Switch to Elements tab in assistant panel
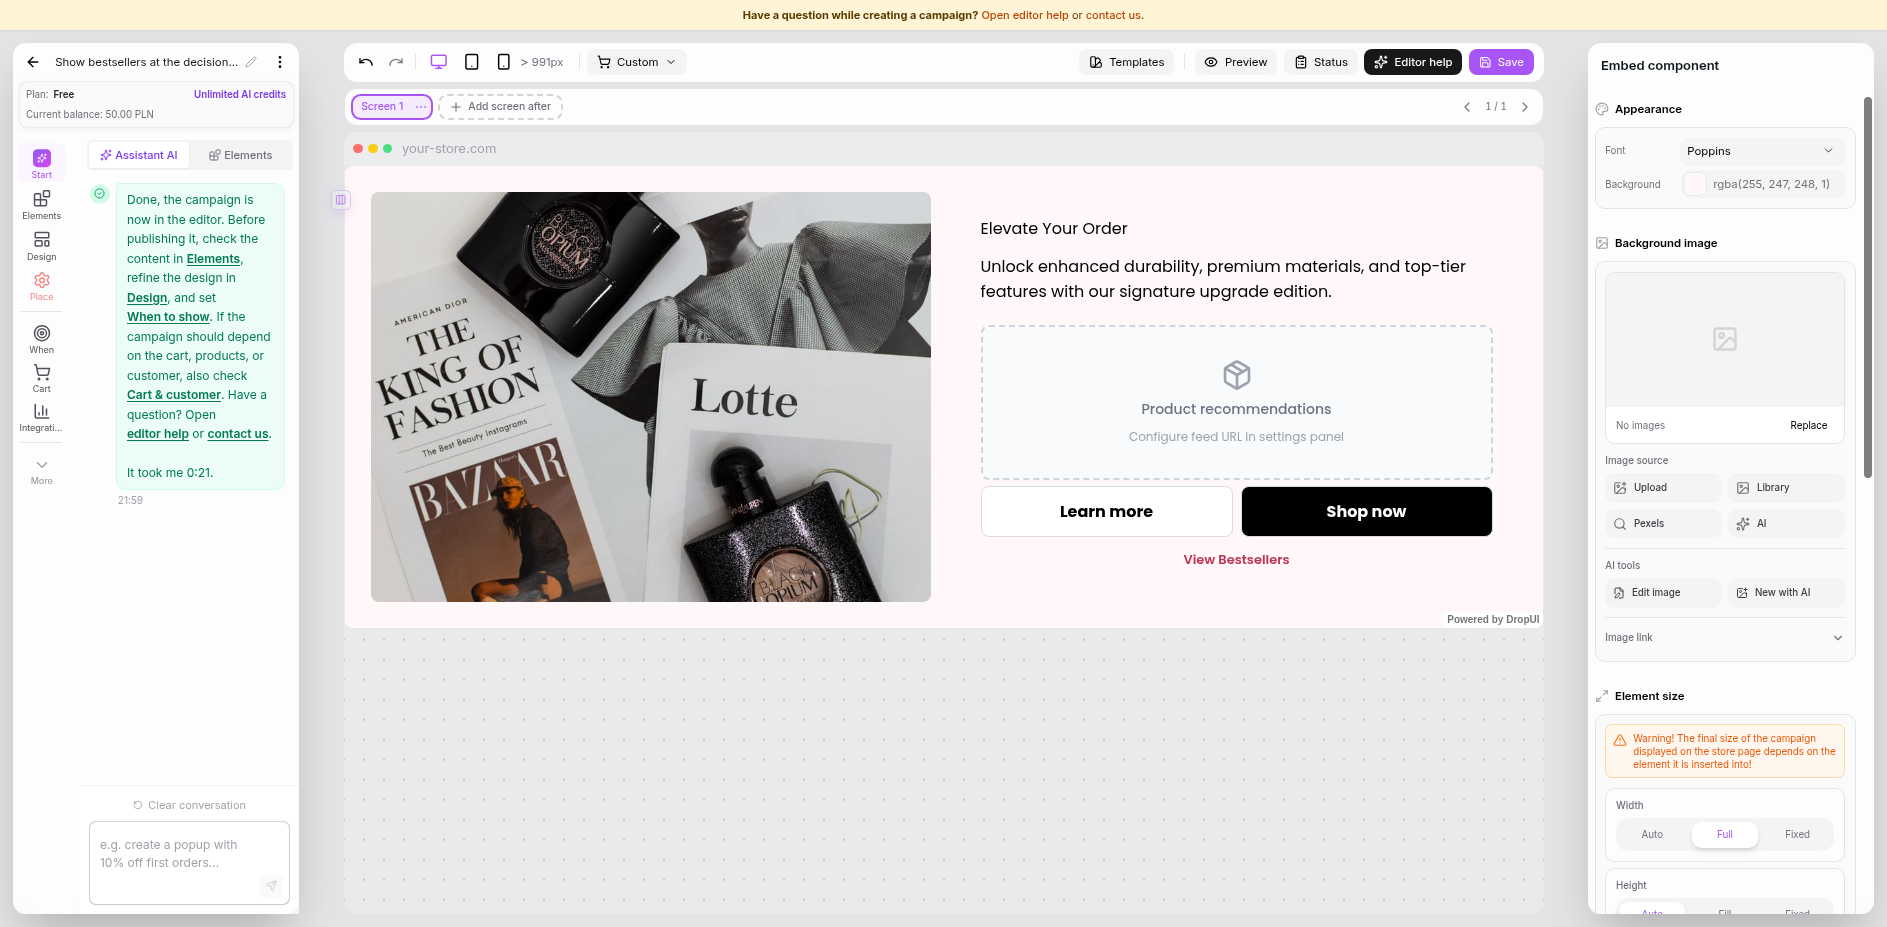 coord(240,155)
